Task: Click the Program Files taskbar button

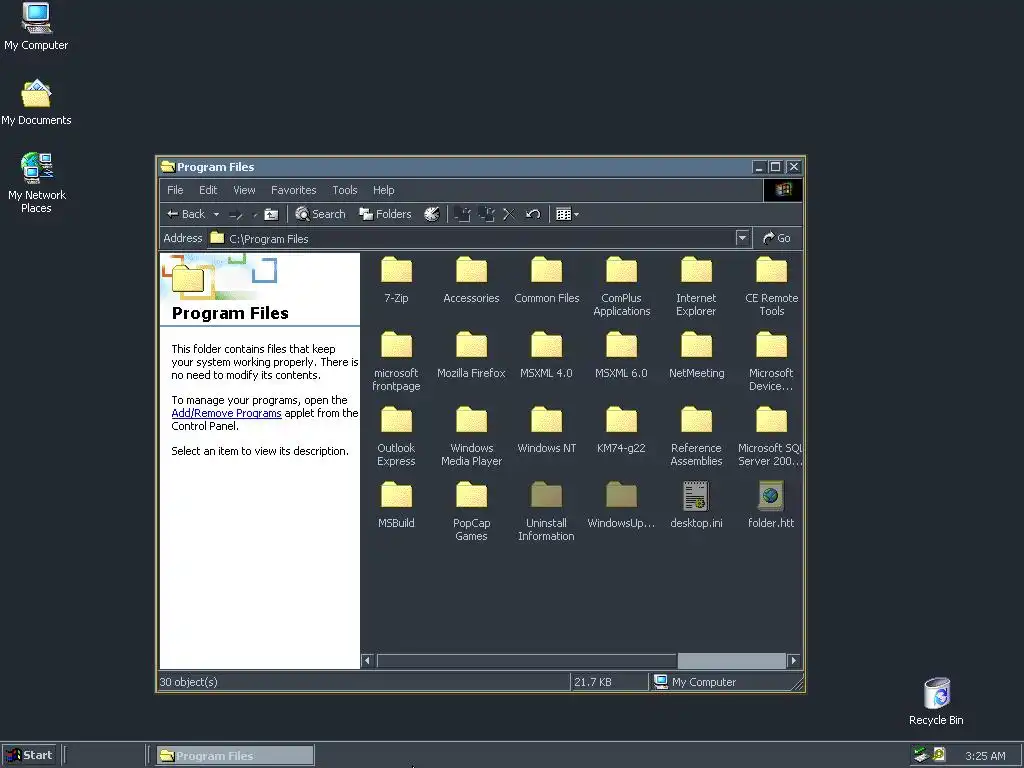Action: (235, 756)
